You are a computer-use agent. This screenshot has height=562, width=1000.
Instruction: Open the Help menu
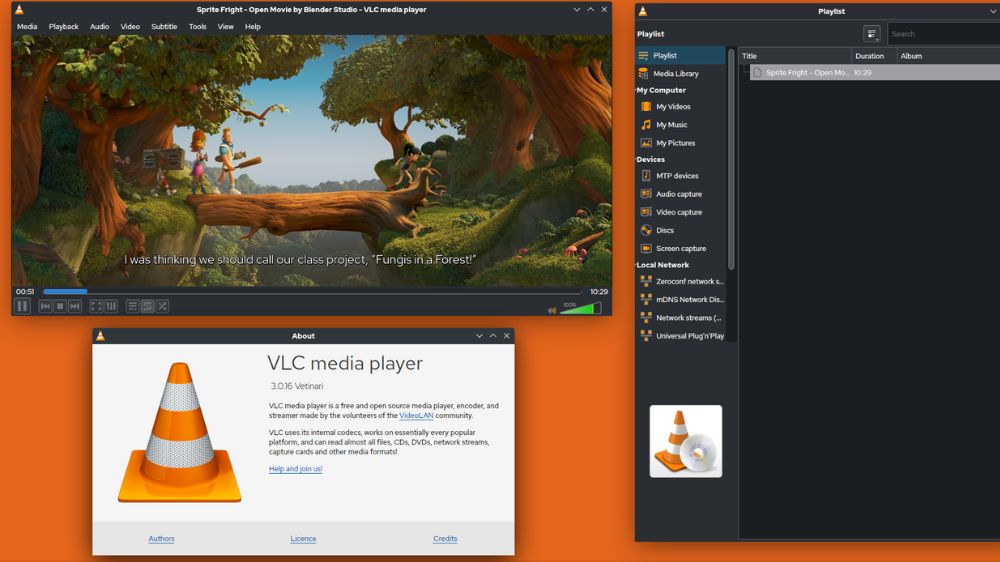(253, 27)
